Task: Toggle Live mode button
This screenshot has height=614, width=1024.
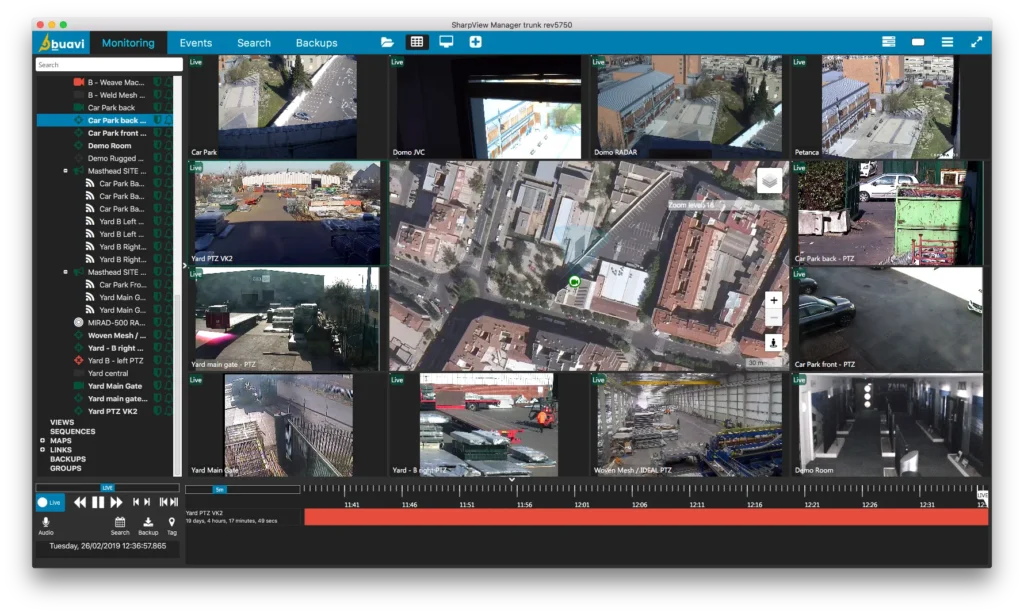Action: click(50, 502)
